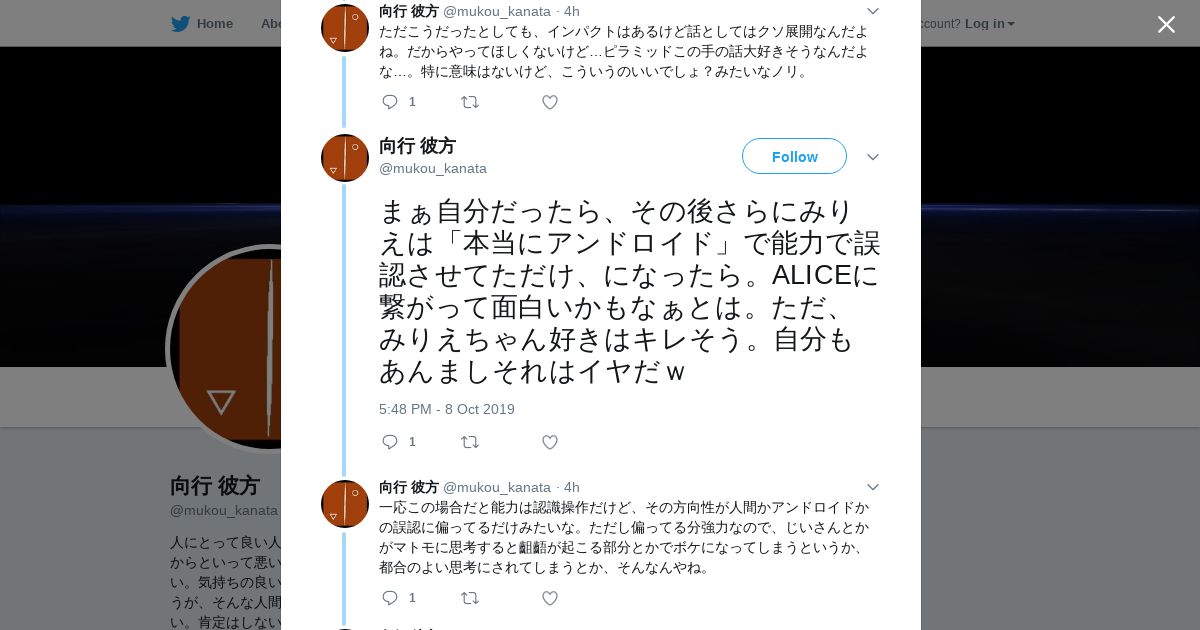Reply to the top tweet in thread

pos(390,102)
